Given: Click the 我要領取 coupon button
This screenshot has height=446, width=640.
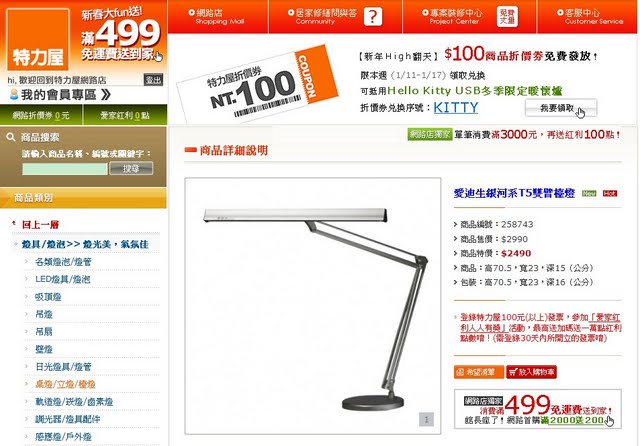Looking at the screenshot, I should 561,108.
